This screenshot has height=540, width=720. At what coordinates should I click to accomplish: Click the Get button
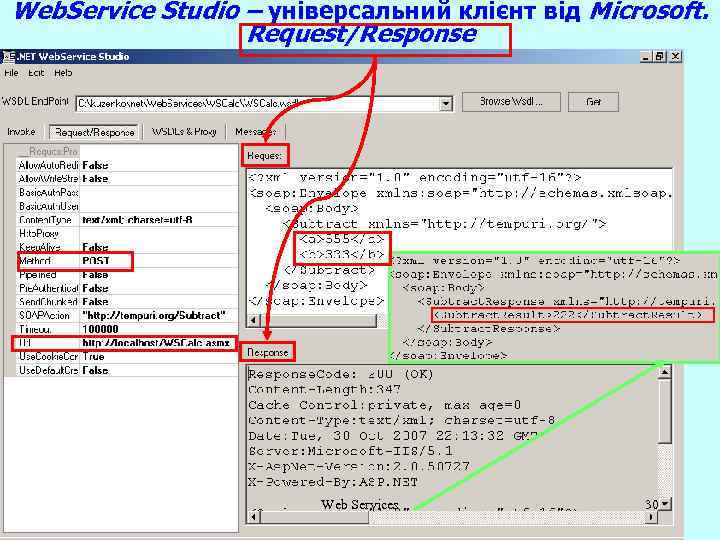(593, 101)
